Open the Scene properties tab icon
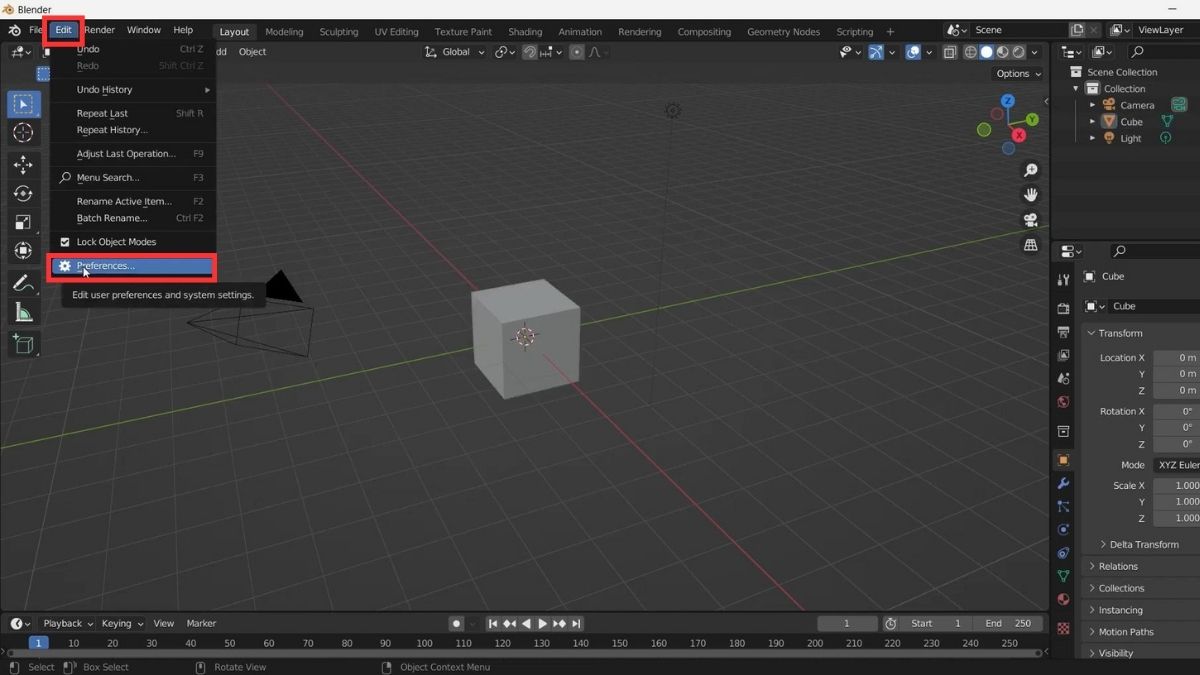This screenshot has width=1200, height=675. pyautogui.click(x=1063, y=379)
